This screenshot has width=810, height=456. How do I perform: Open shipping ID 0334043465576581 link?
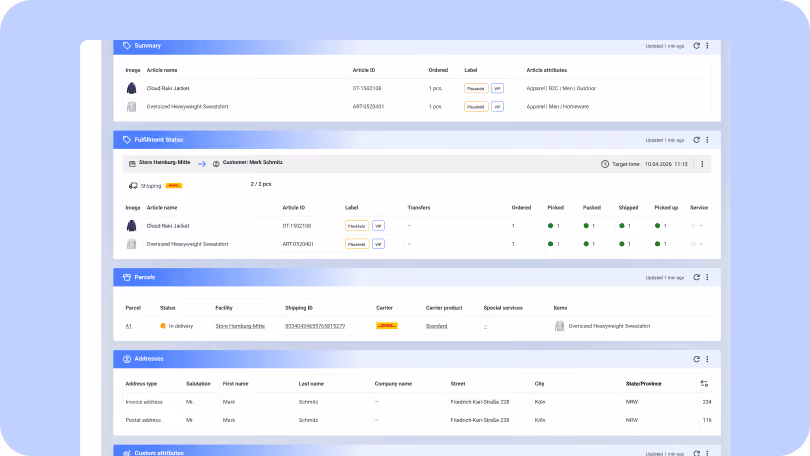[315, 326]
